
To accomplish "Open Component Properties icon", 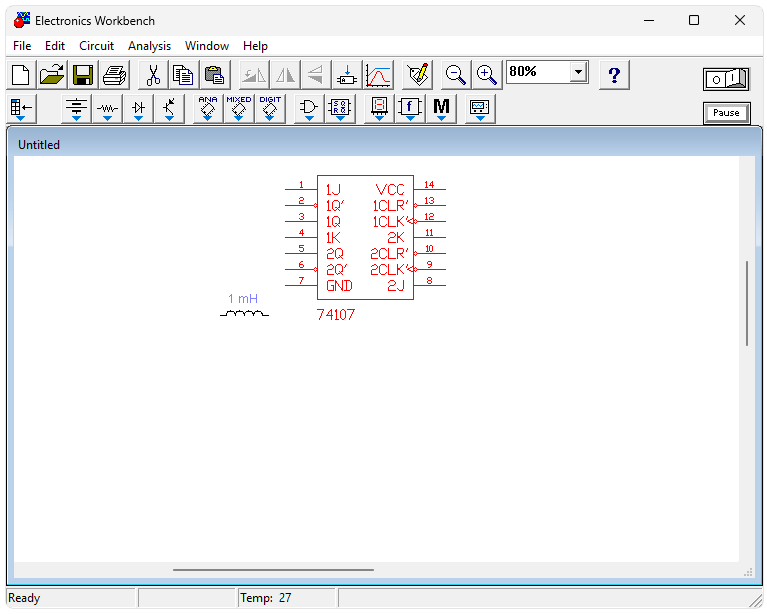I will pyautogui.click(x=418, y=75).
